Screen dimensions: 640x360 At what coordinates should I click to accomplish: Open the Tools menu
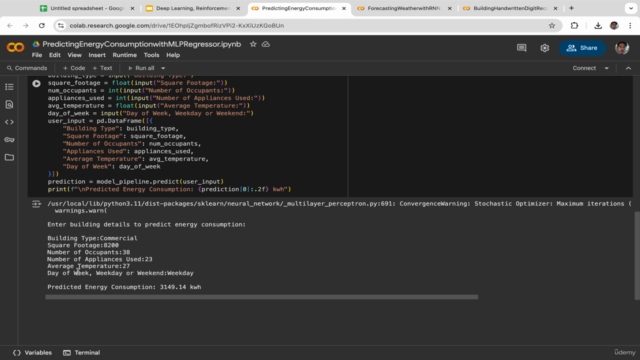click(151, 55)
